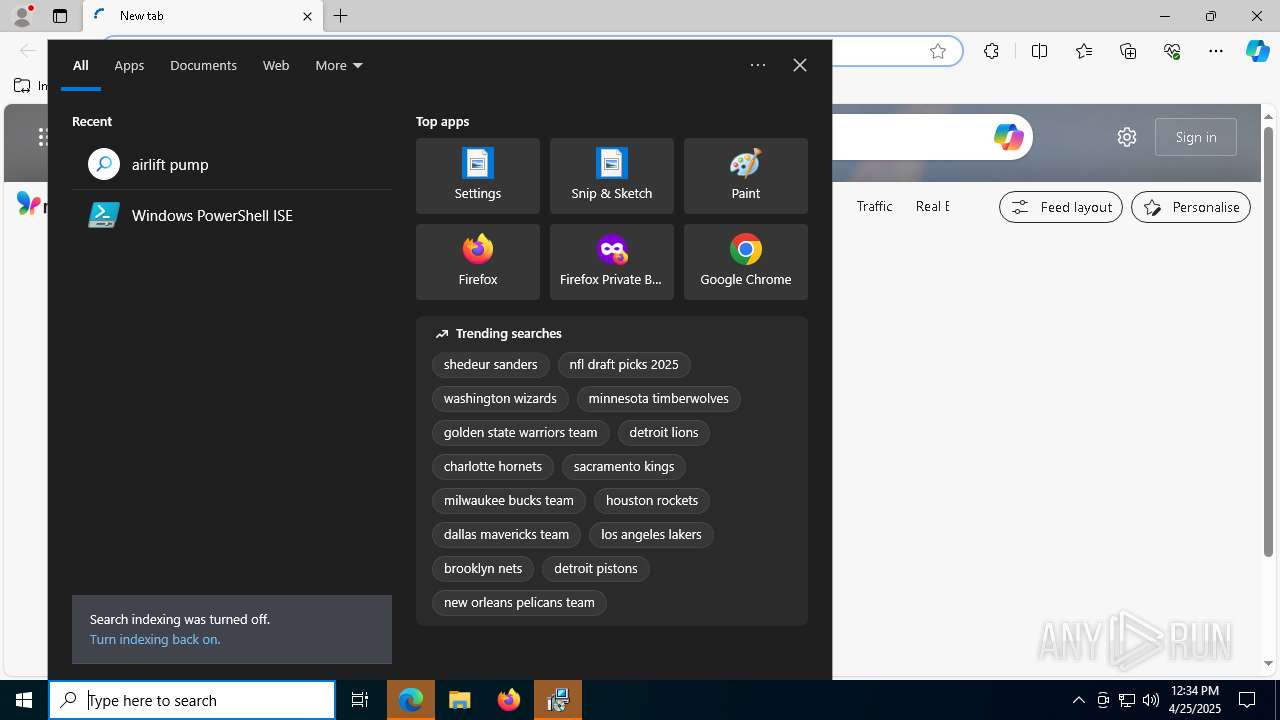Open Action Center notifications
This screenshot has width=1280, height=720.
point(1247,700)
